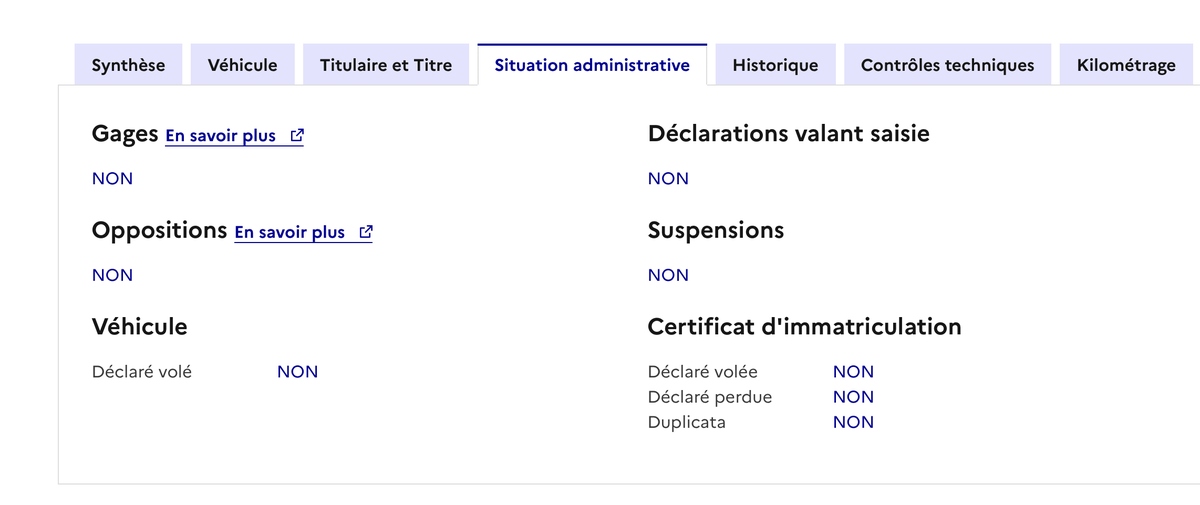Click the NON value under Gages
Screen dimensions: 1200x505
(112, 179)
